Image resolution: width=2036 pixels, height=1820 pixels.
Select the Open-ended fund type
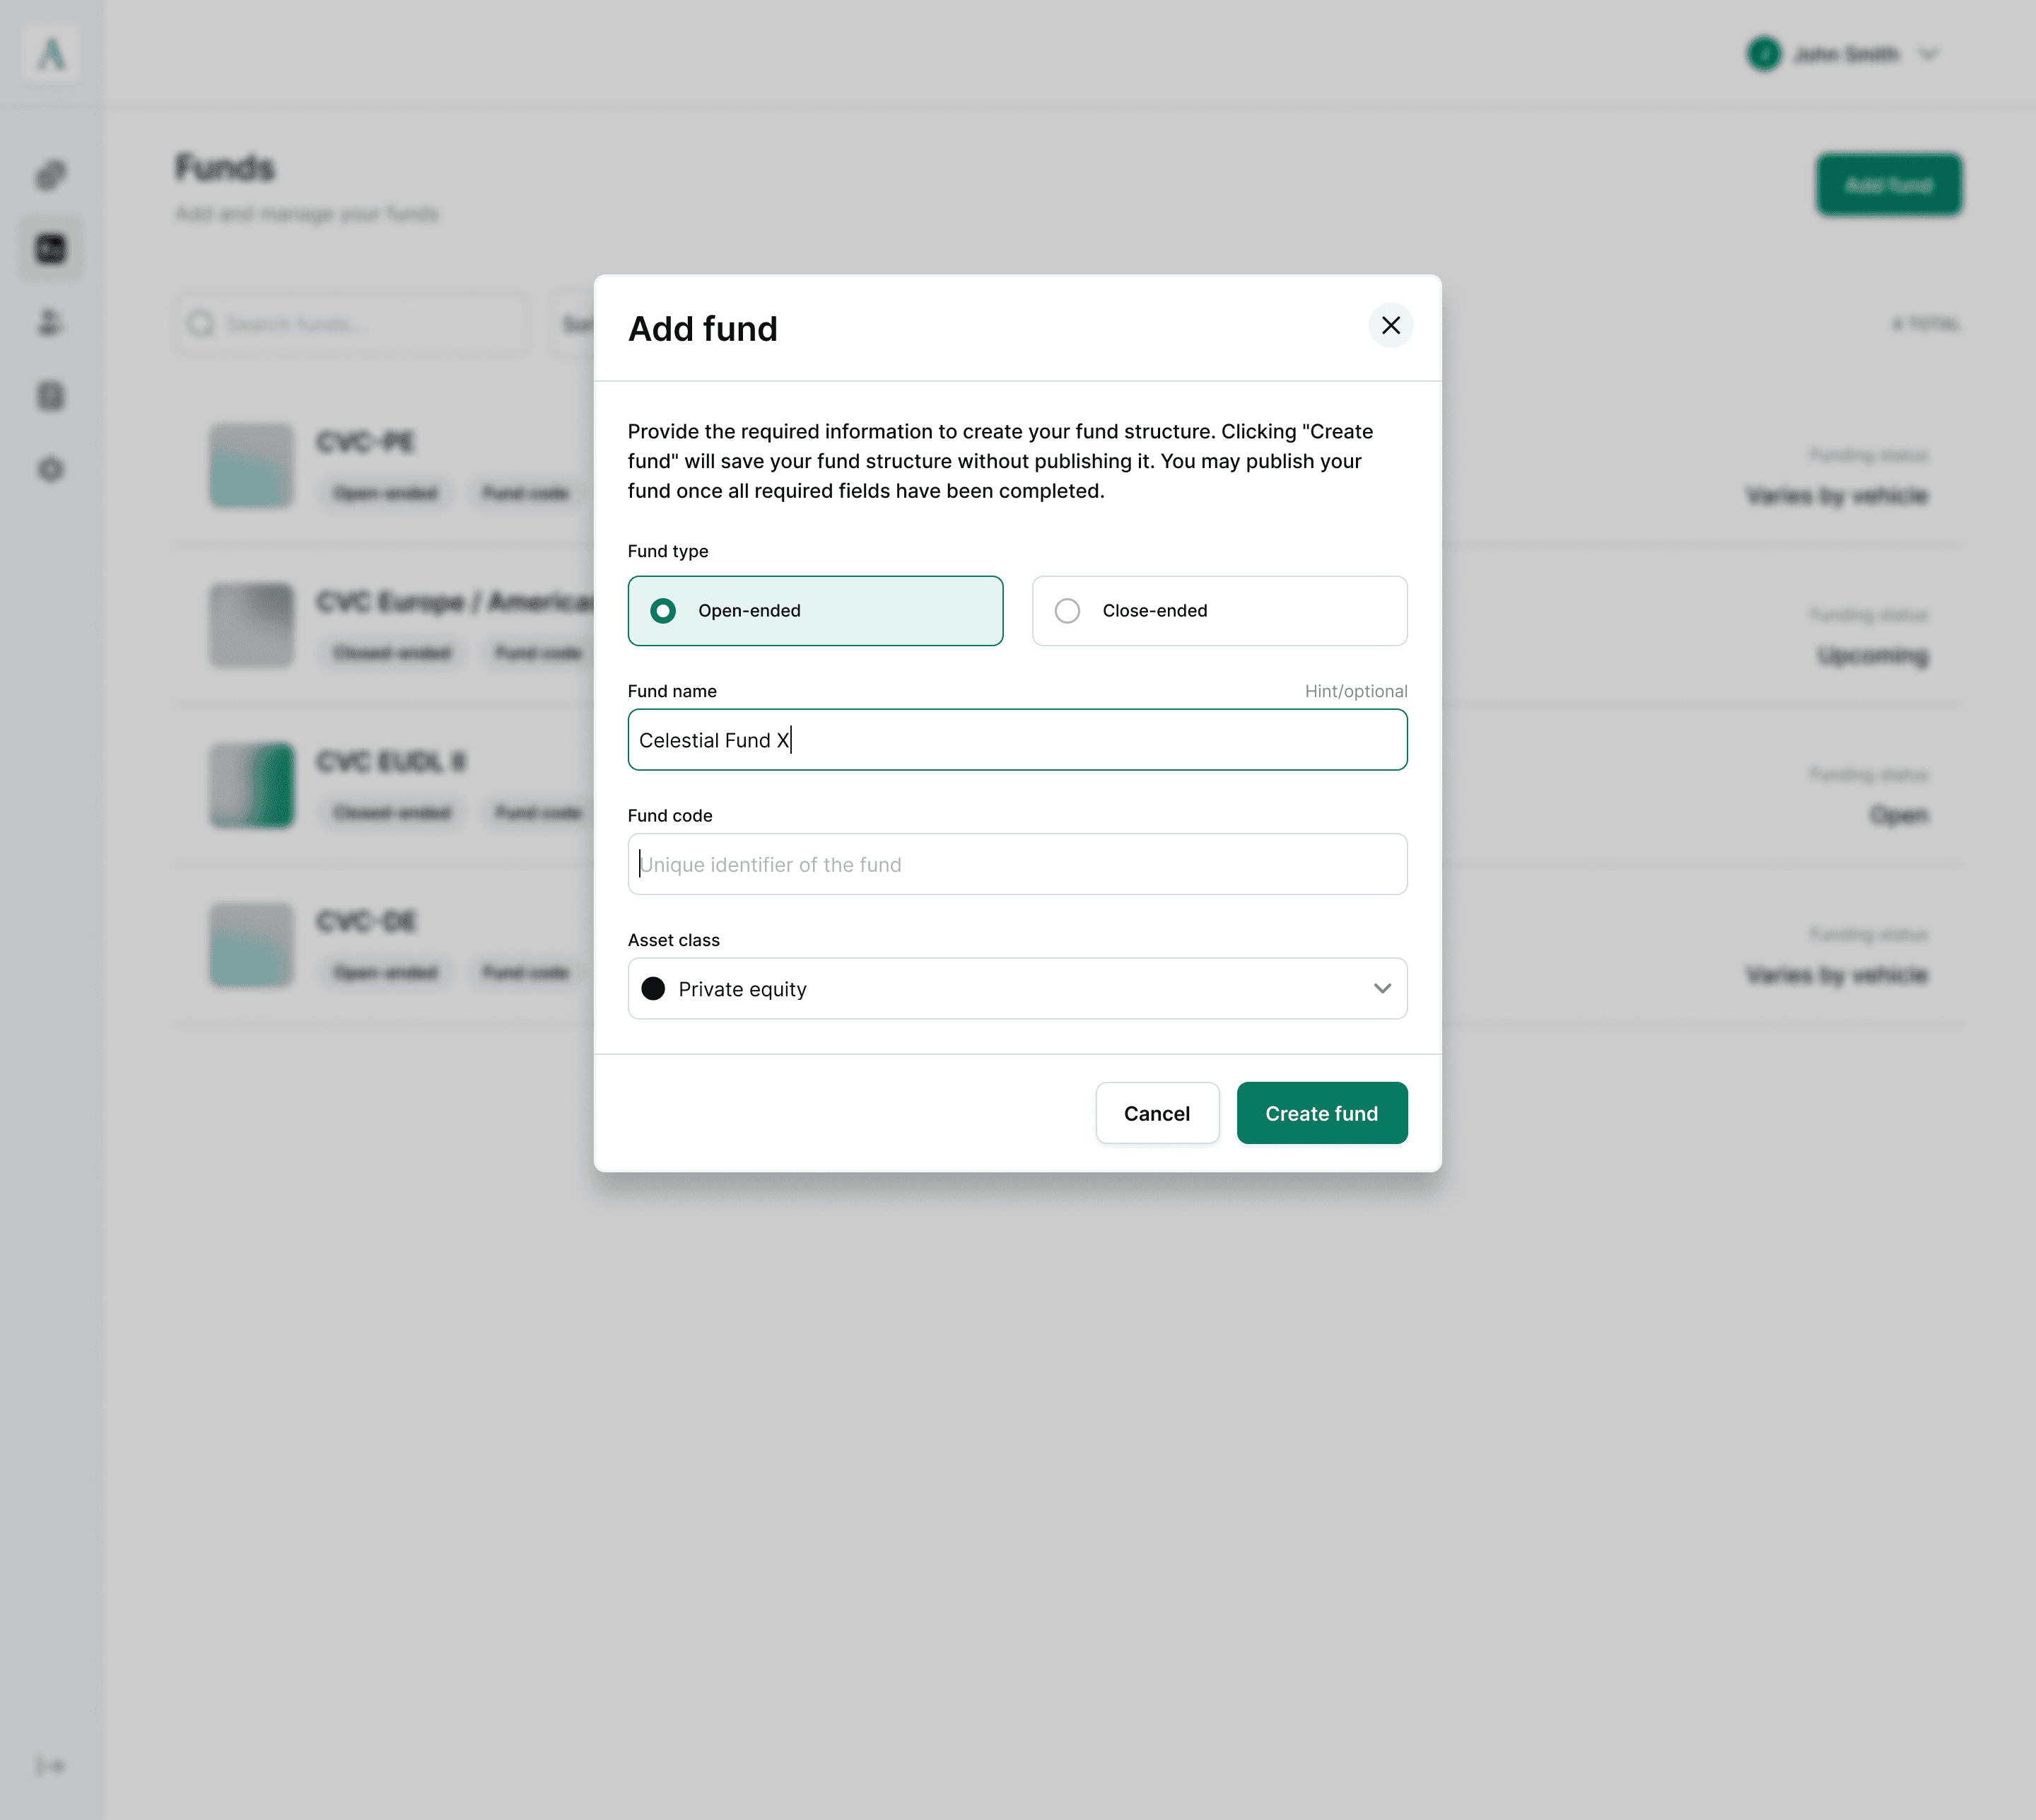point(815,611)
